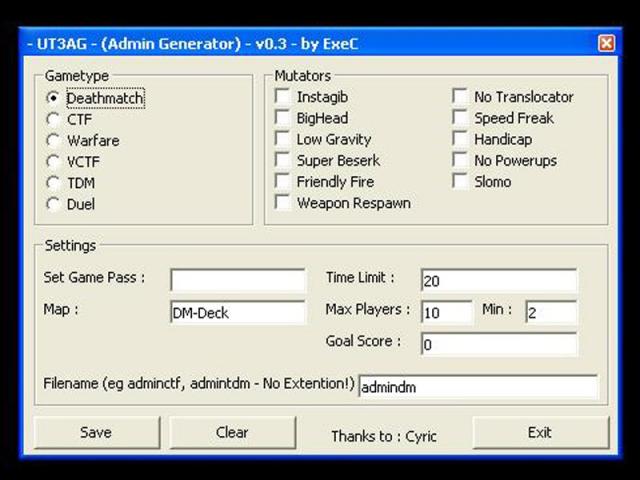Click the 'Goal Score :' label
This screenshot has height=480, width=640.
coord(363,341)
